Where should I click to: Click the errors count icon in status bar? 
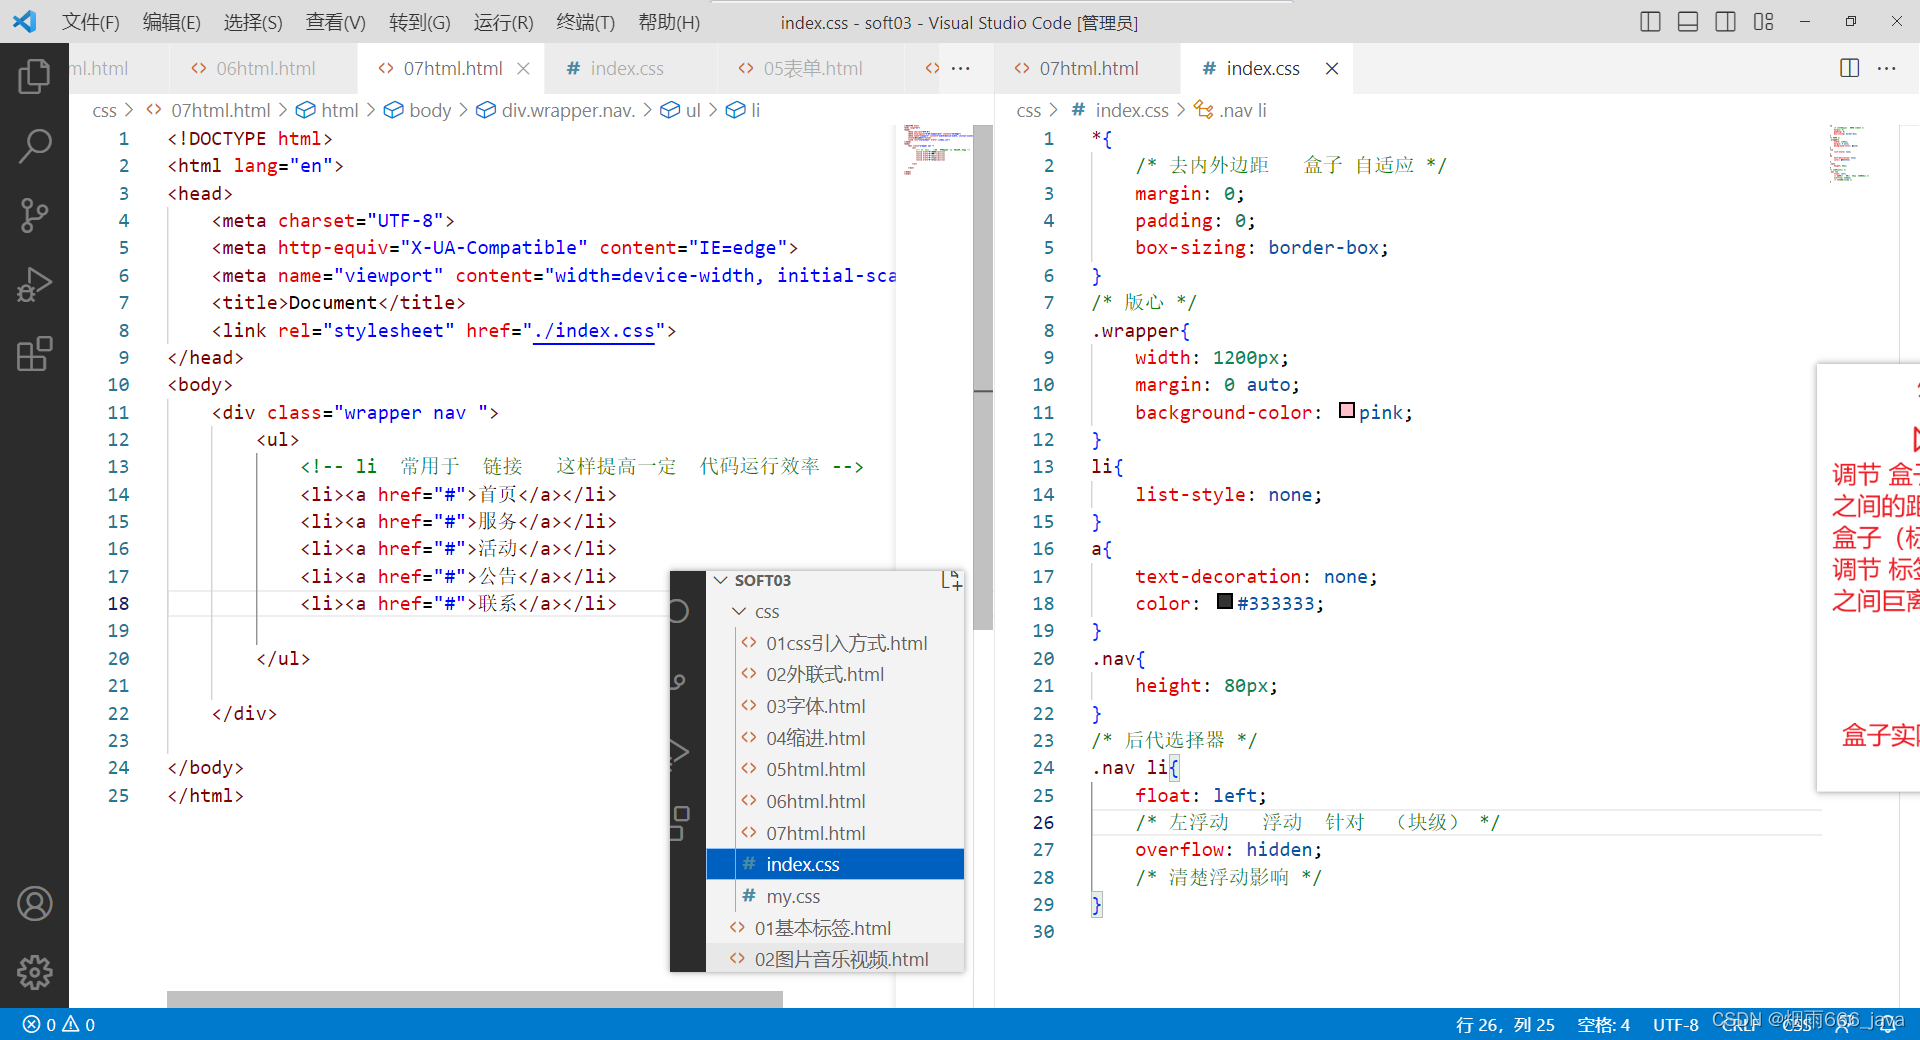[x=32, y=1024]
